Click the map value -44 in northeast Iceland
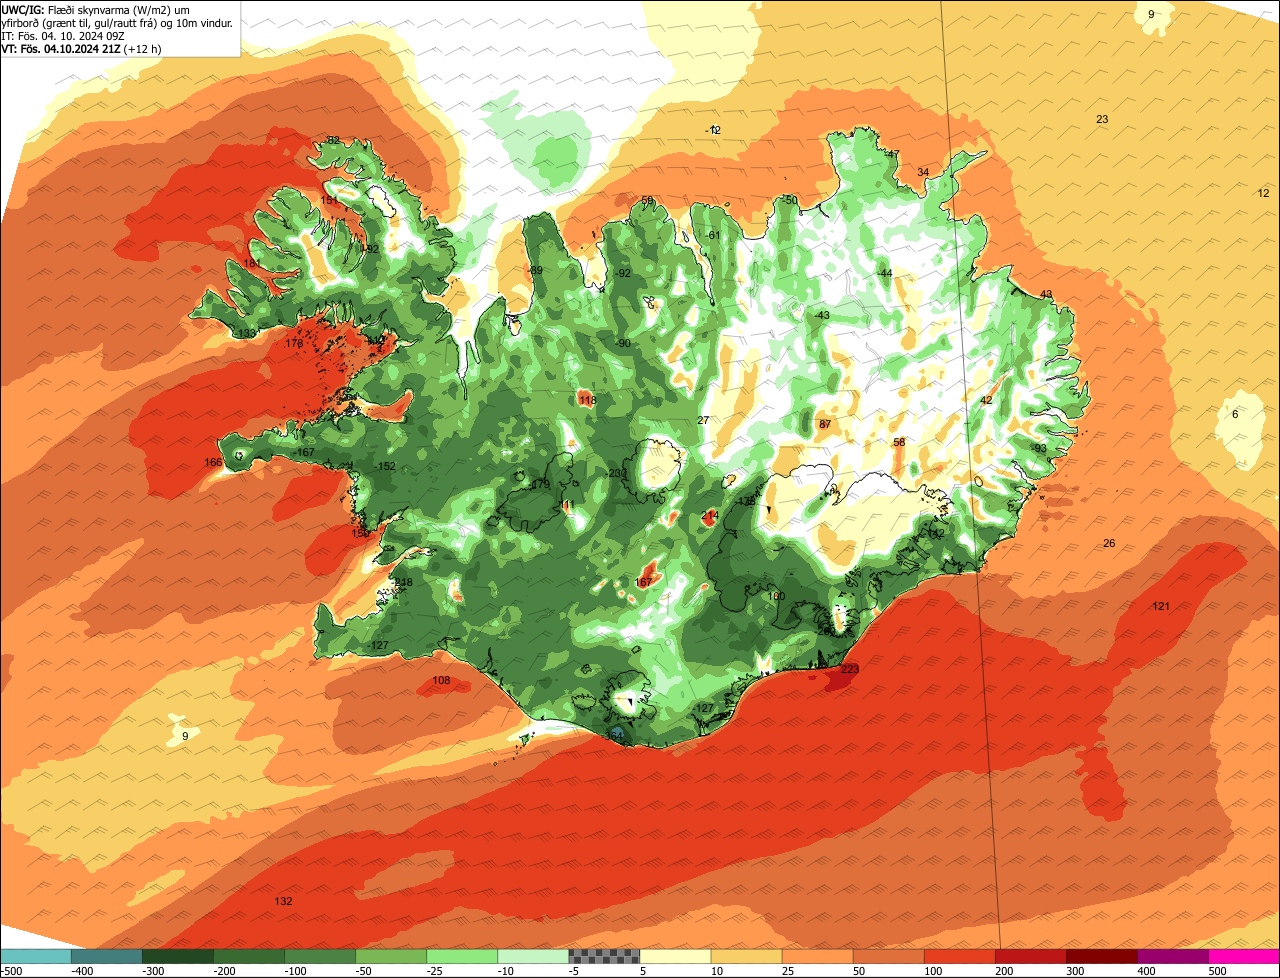The height and width of the screenshot is (978, 1280). click(884, 273)
